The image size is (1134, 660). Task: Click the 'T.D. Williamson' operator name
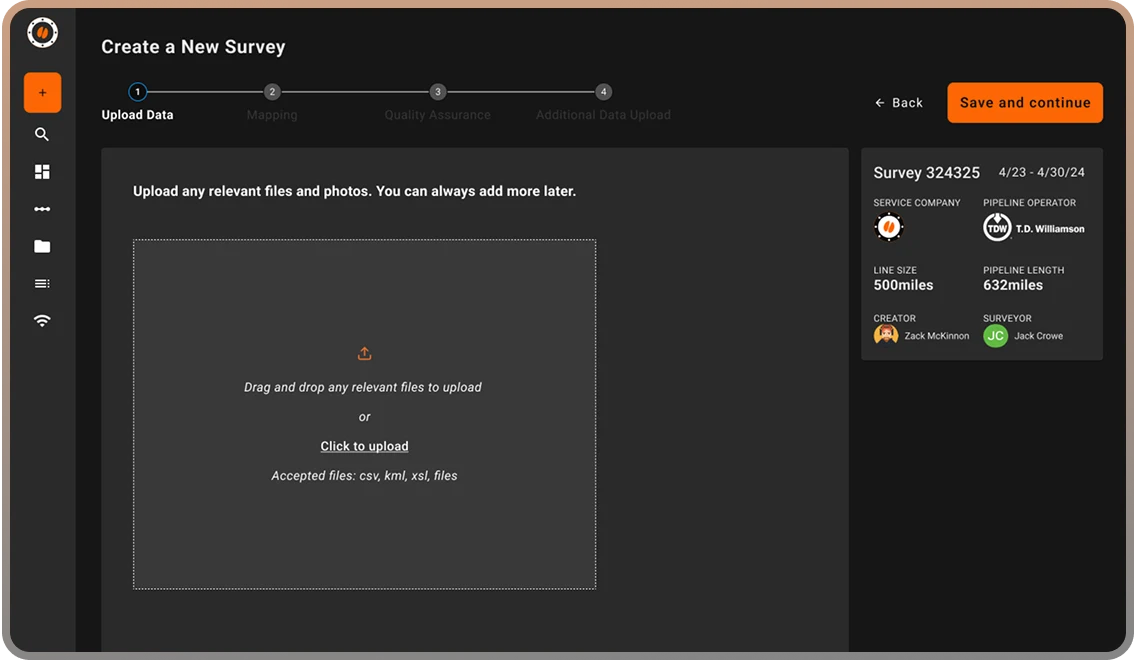point(1050,228)
